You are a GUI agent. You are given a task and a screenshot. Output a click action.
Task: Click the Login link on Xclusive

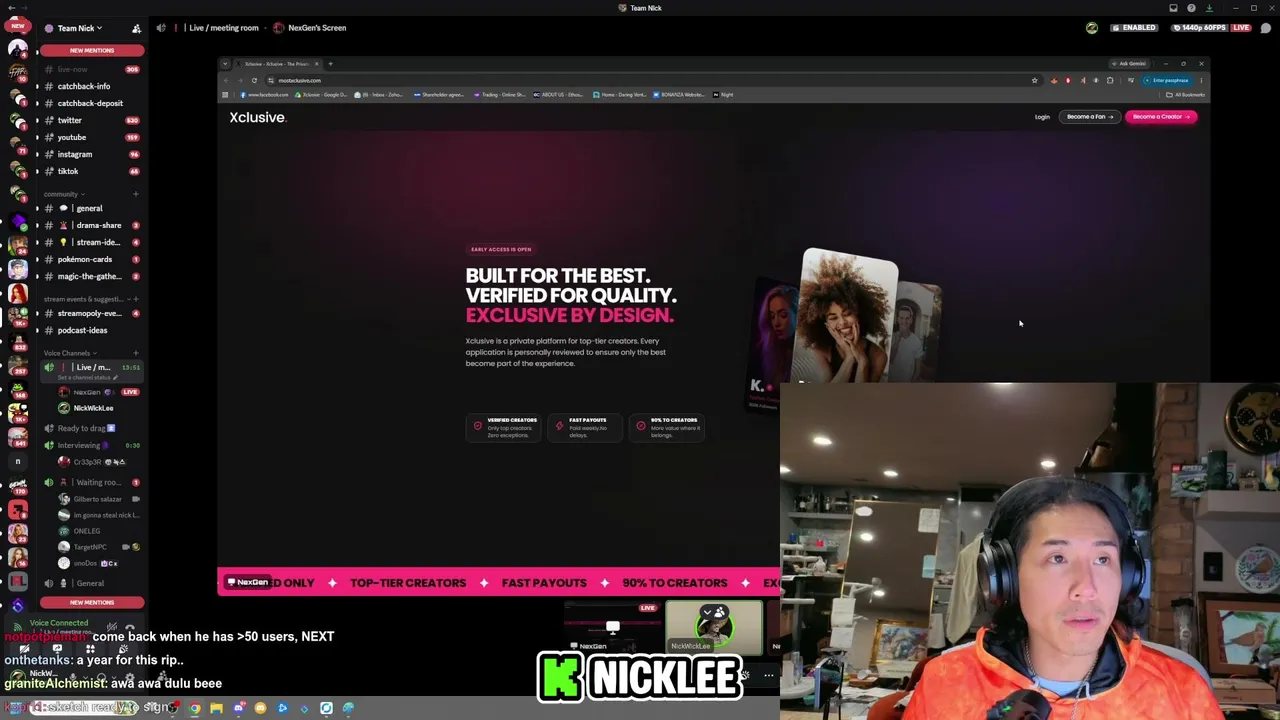pyautogui.click(x=1042, y=117)
